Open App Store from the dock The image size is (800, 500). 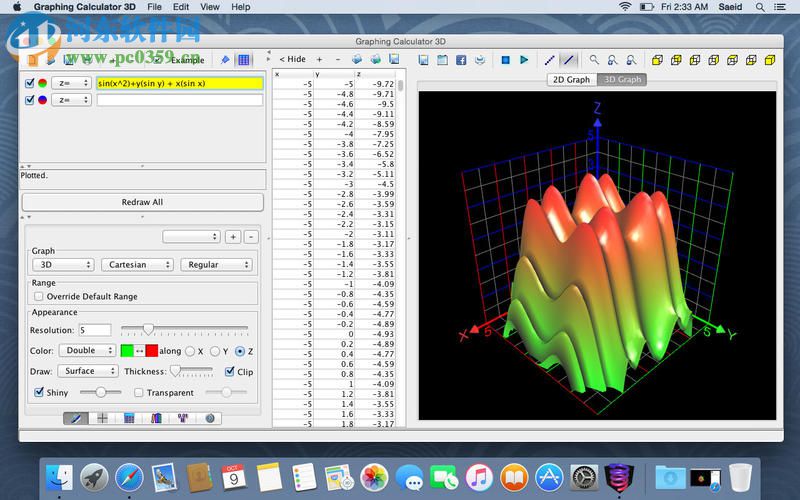[549, 478]
